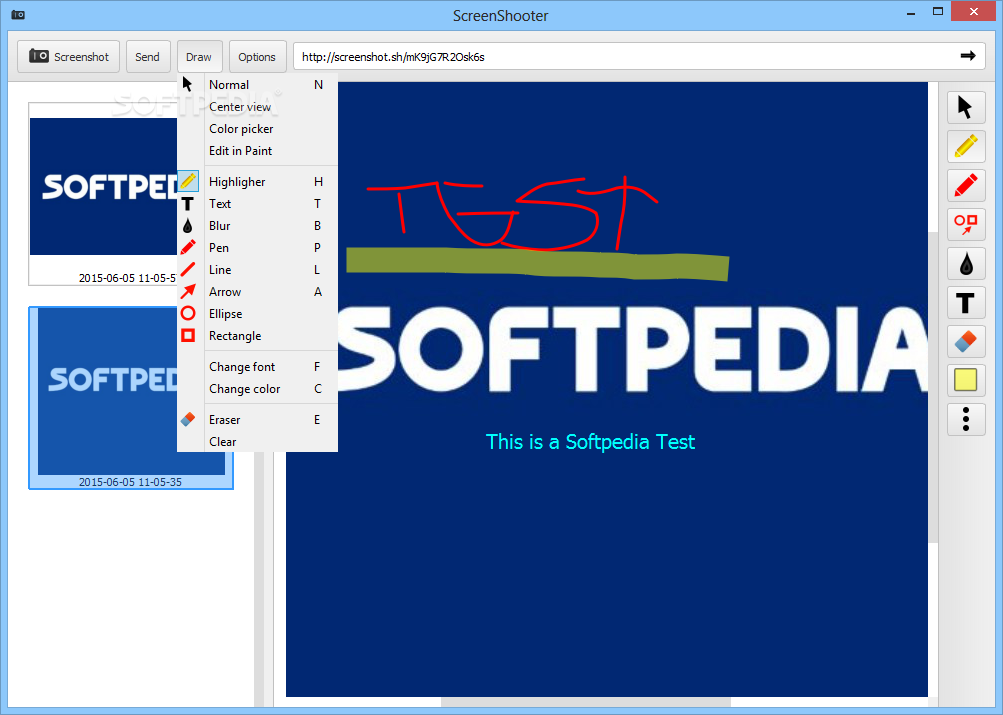Select the eraser tool in right toolbar

click(966, 342)
